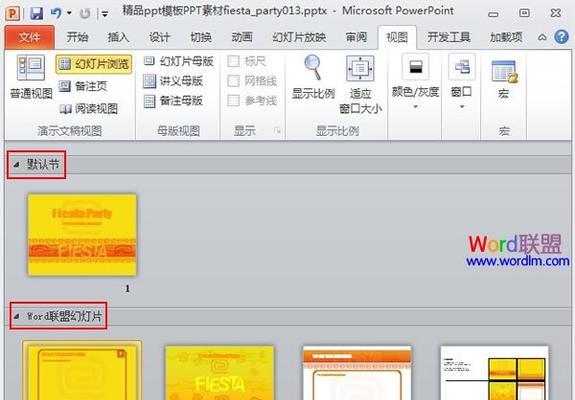
Task: Open Notes Page view (备注页)
Action: pyautogui.click(x=83, y=86)
